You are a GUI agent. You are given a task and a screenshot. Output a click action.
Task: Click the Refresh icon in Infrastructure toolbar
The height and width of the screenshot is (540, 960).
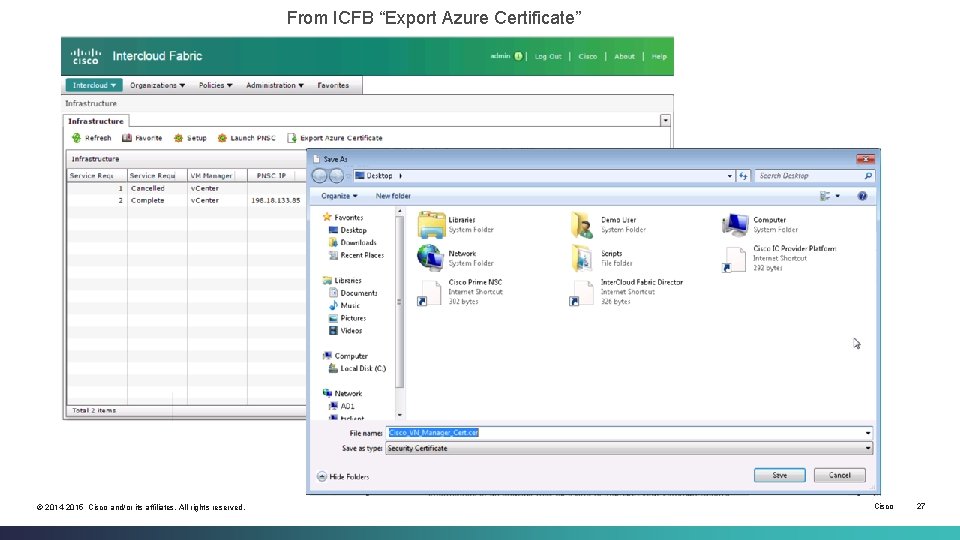(77, 138)
